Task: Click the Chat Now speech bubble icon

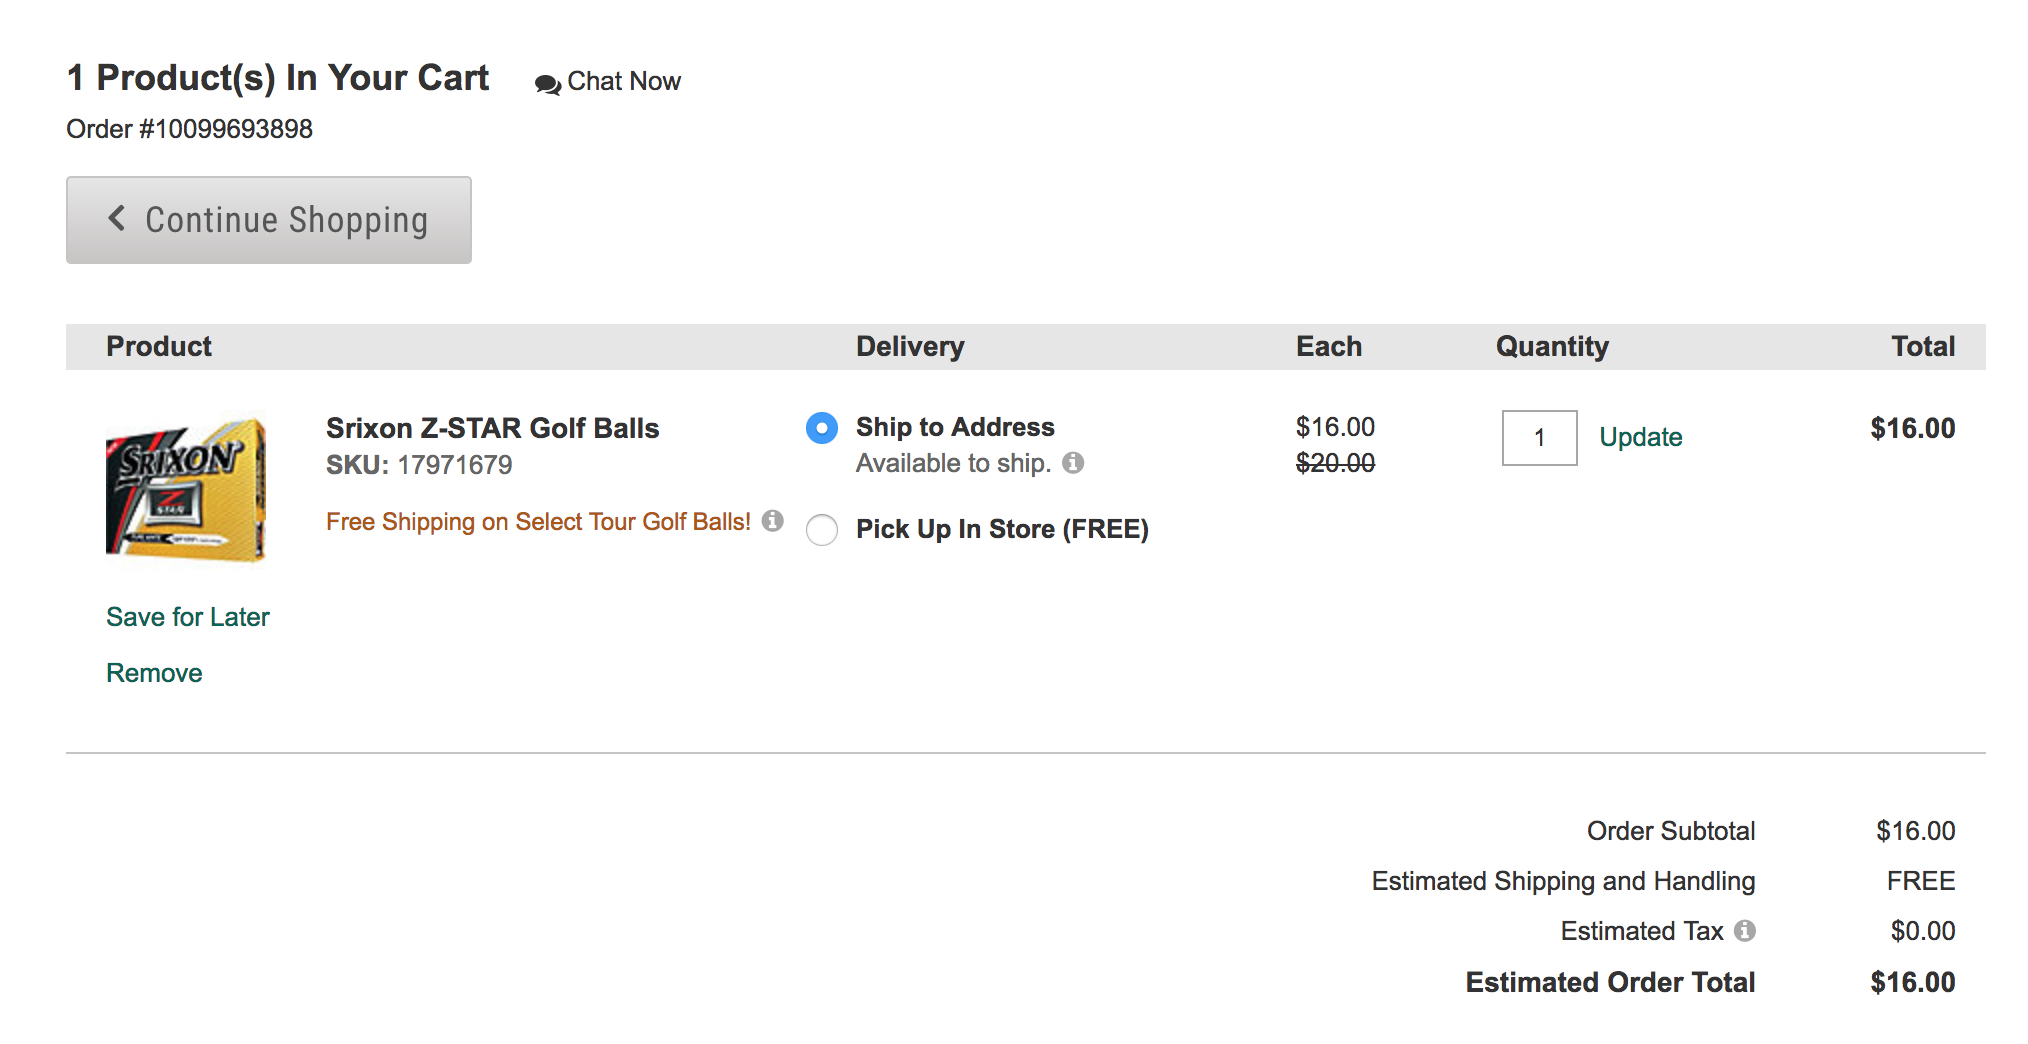Action: tap(547, 84)
